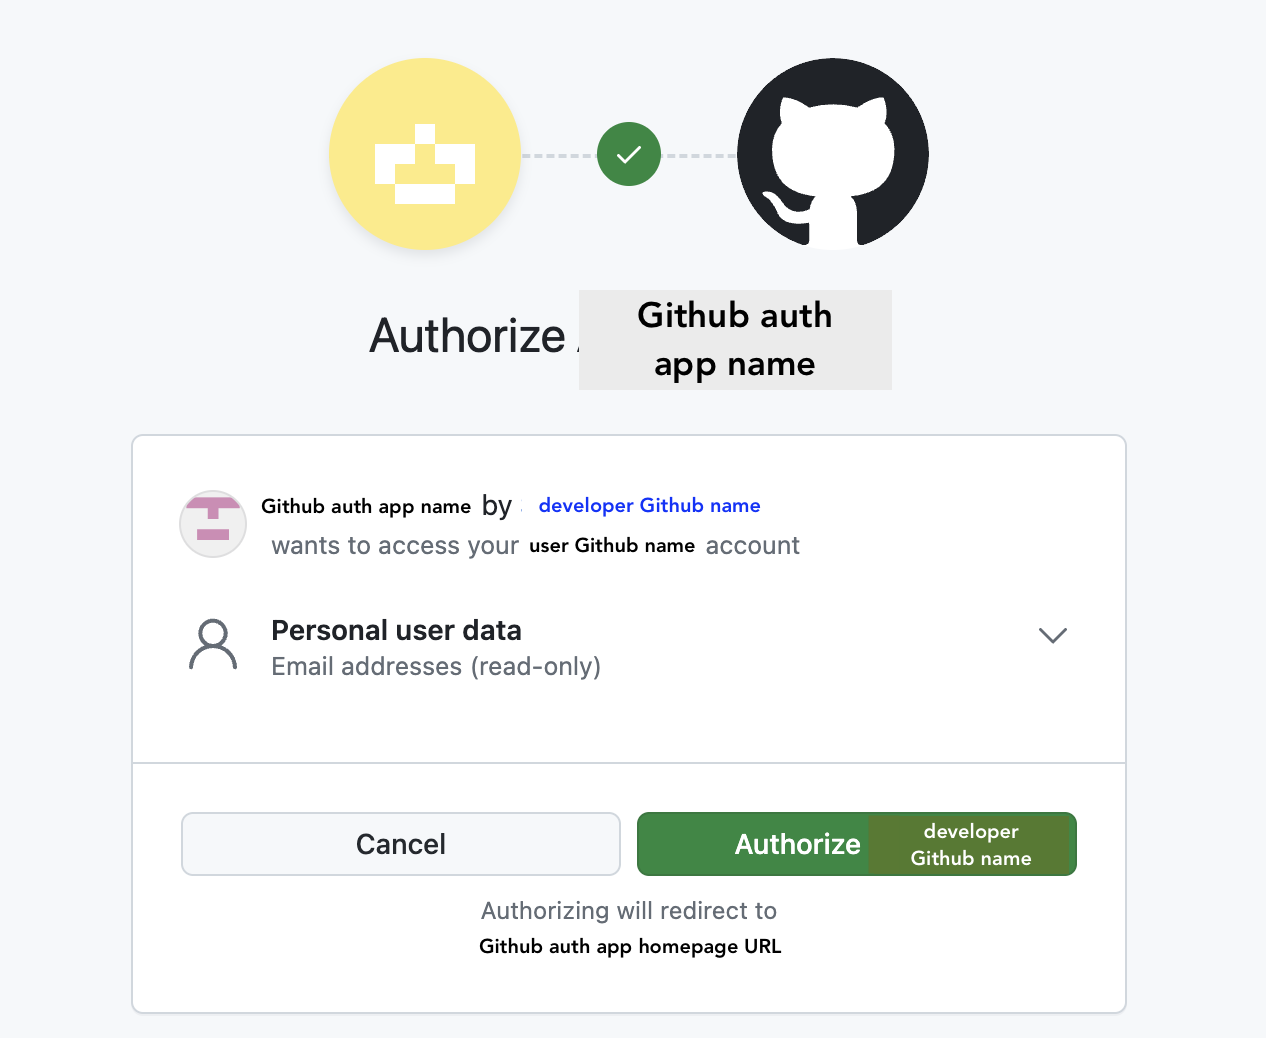The width and height of the screenshot is (1266, 1038).
Task: Click the yellow auth app logo circle
Action: pyautogui.click(x=424, y=154)
